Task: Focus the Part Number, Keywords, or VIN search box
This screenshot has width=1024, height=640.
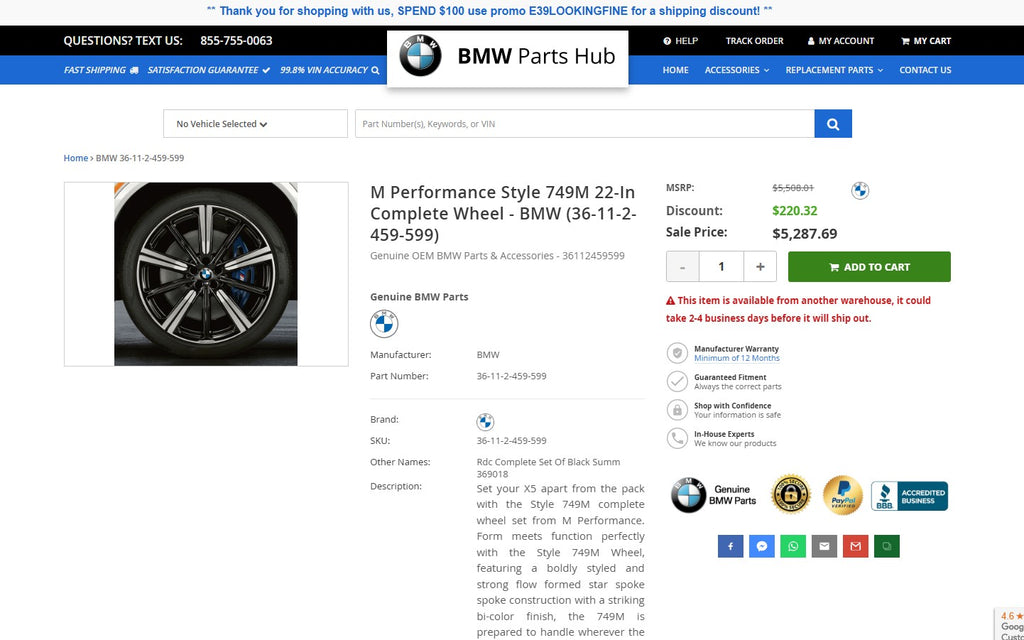Action: tap(584, 124)
